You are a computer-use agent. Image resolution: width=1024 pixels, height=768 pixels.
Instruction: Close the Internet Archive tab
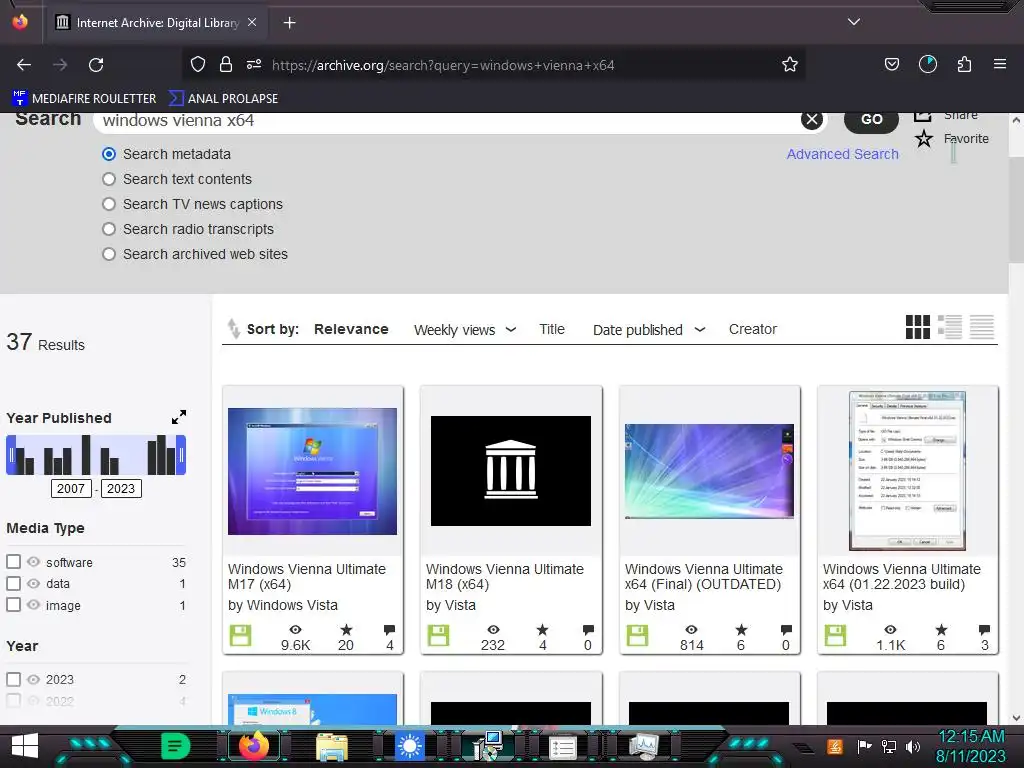tap(252, 22)
